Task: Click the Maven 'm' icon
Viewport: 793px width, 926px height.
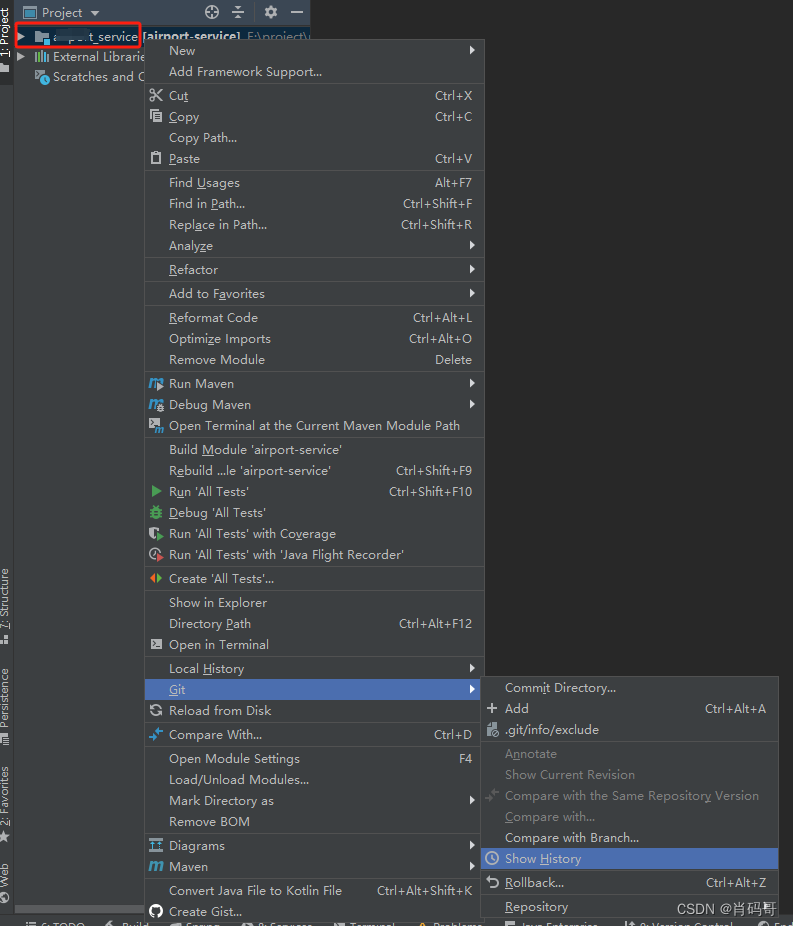Action: click(156, 866)
